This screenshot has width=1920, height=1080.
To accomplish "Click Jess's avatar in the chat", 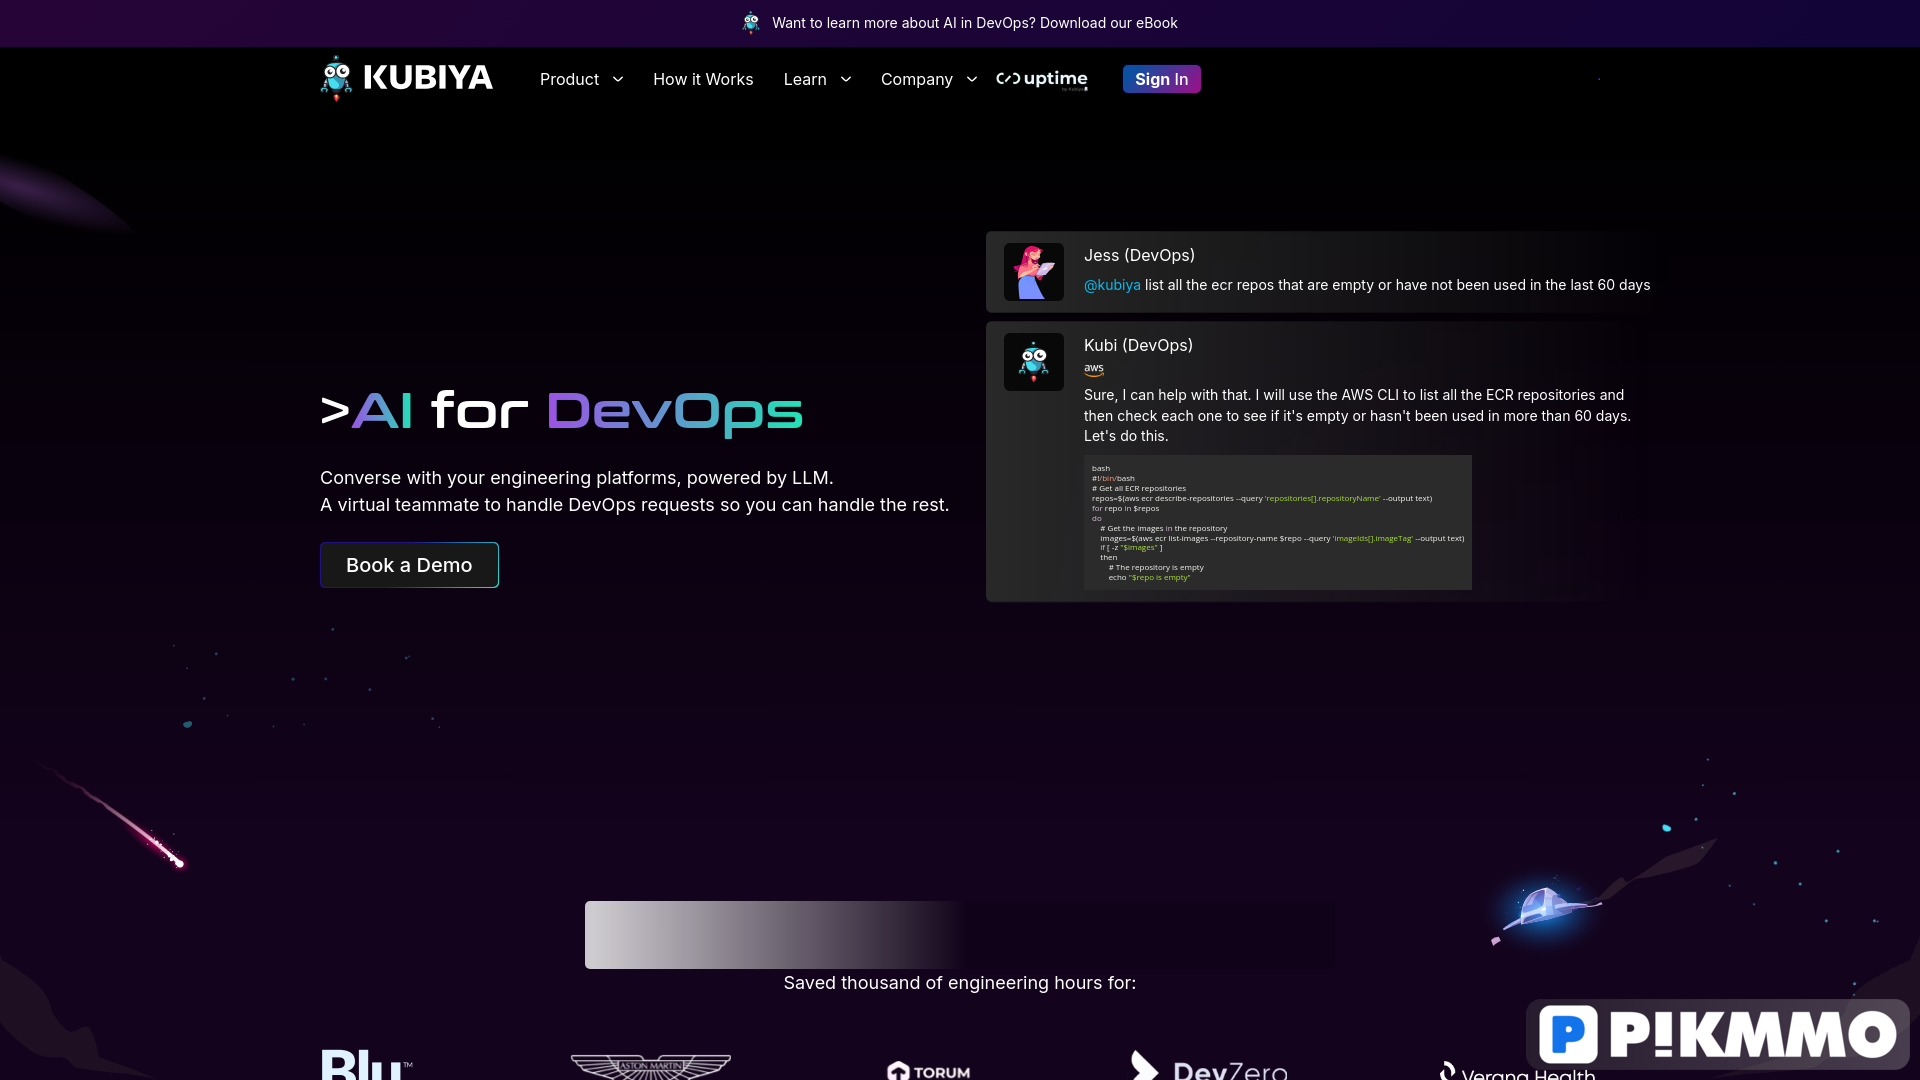I will pos(1034,272).
